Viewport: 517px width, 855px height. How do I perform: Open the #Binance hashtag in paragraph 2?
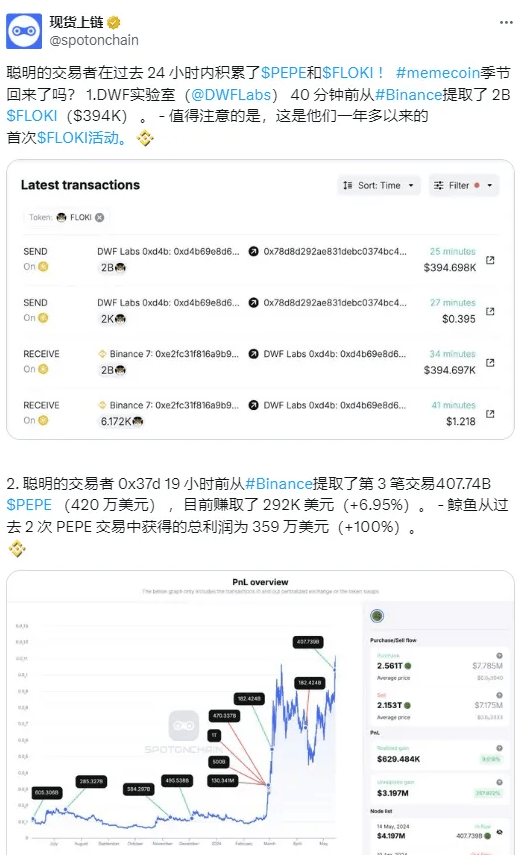[279, 483]
